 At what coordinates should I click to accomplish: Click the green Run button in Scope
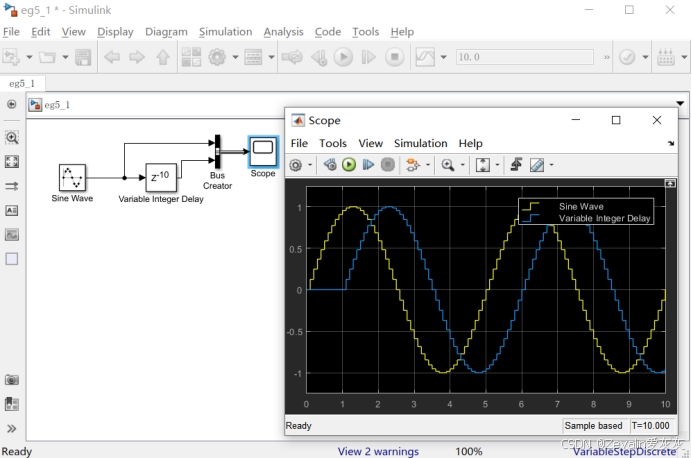pyautogui.click(x=349, y=165)
